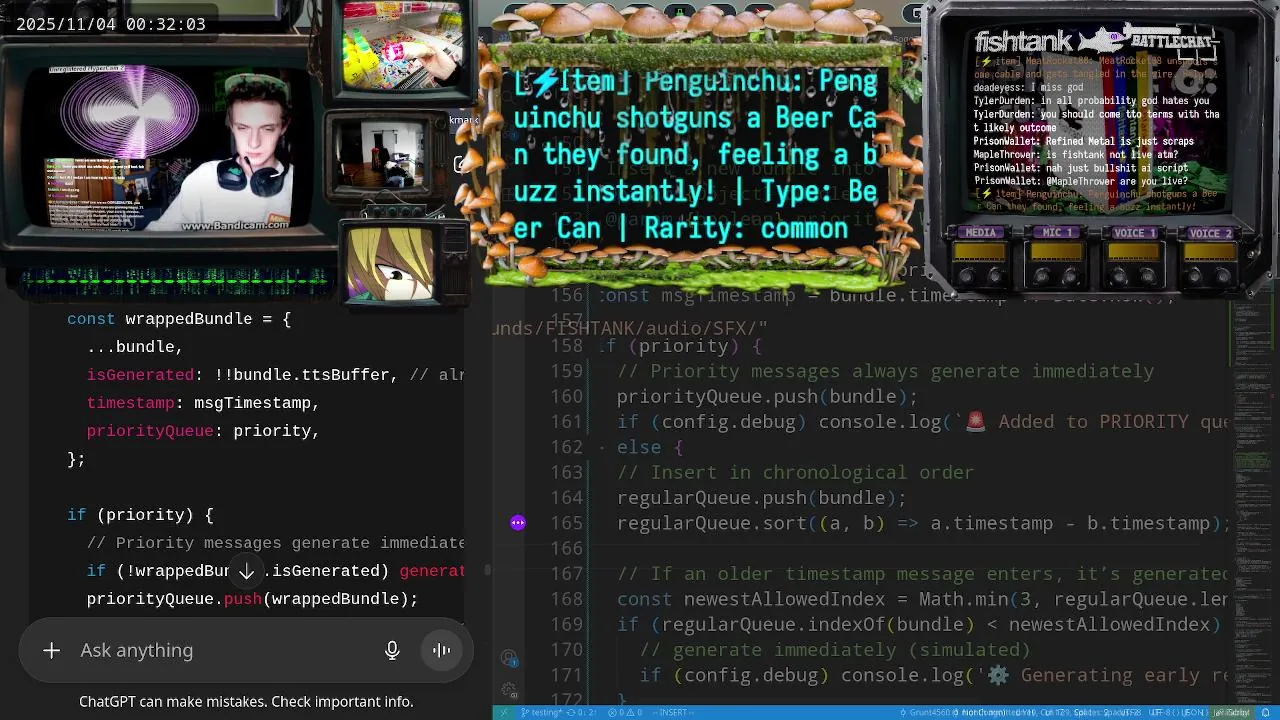Click the plus attach icon in ChatGPT

coord(51,650)
